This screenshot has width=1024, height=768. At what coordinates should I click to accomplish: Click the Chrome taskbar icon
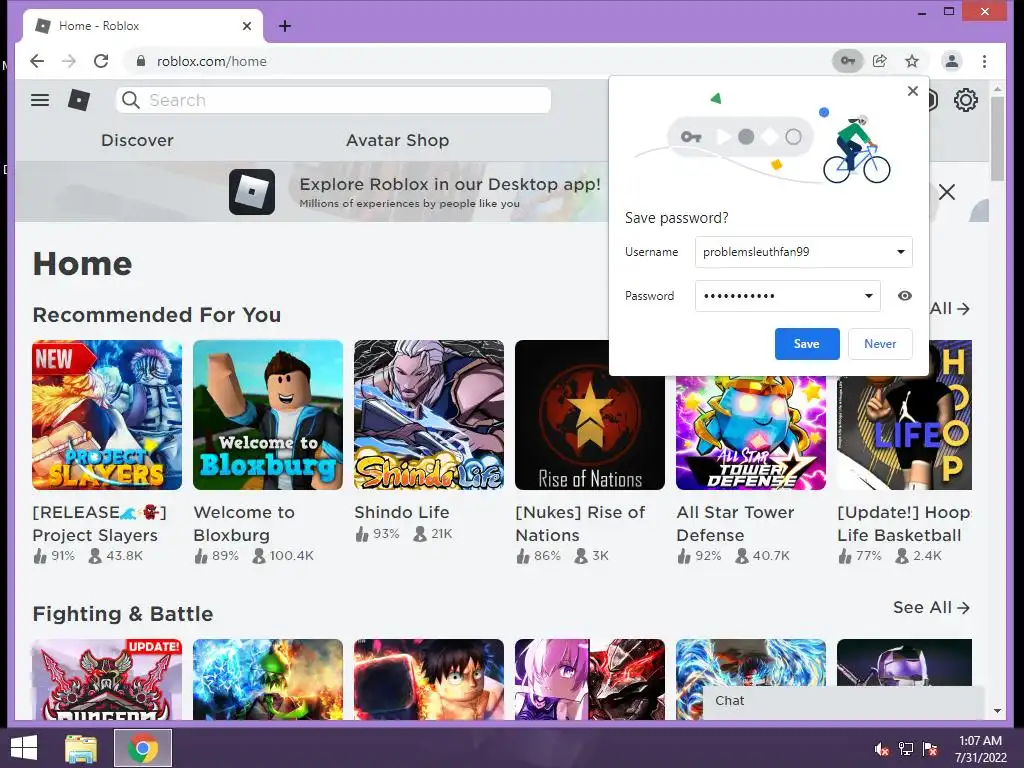pos(142,748)
